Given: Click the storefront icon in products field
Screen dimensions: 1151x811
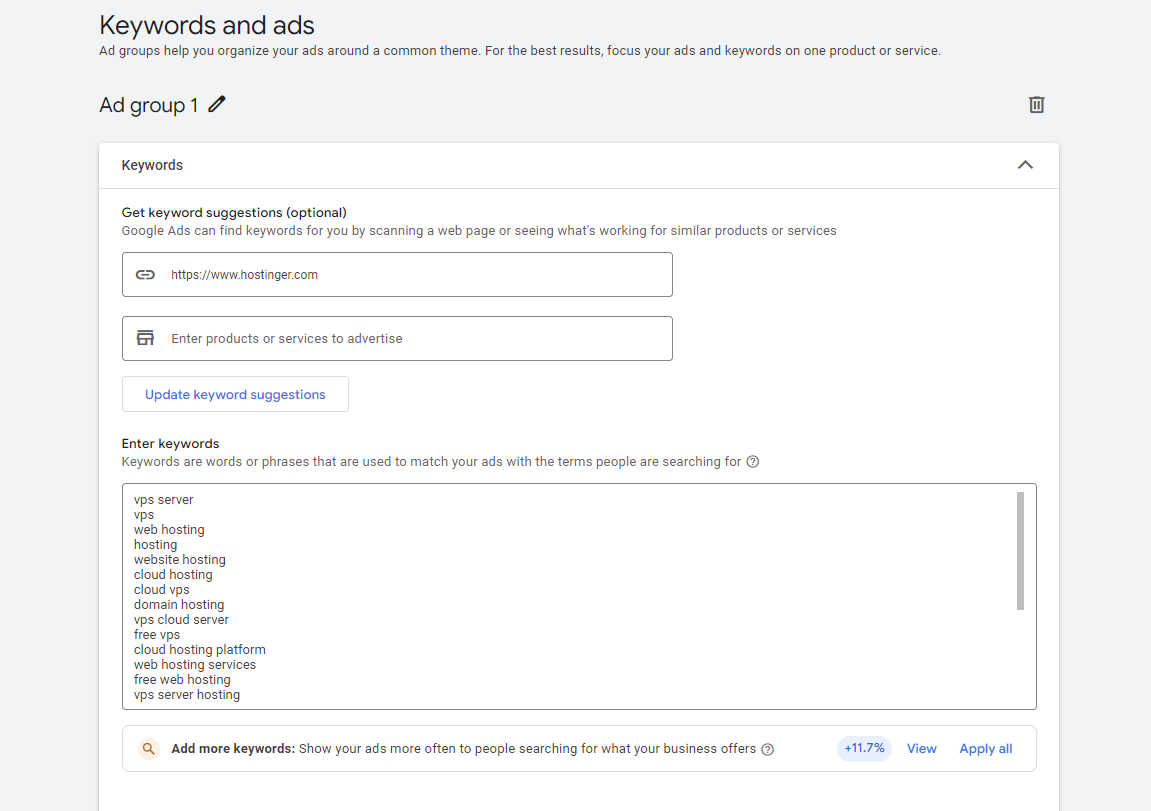Looking at the screenshot, I should 146,338.
